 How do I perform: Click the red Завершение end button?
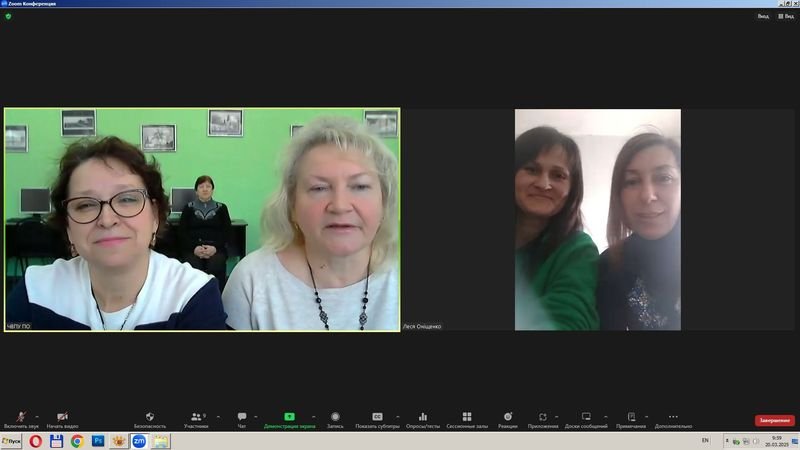click(774, 421)
